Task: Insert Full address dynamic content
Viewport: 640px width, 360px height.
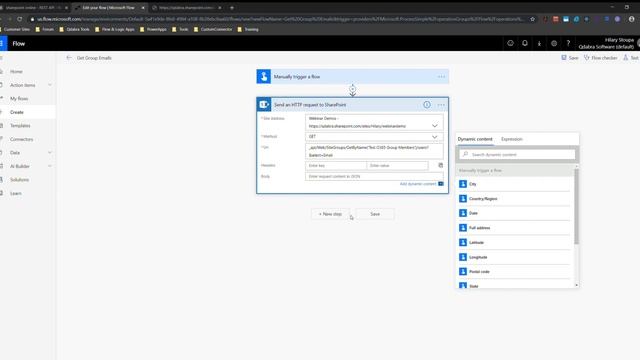Action: point(514,228)
